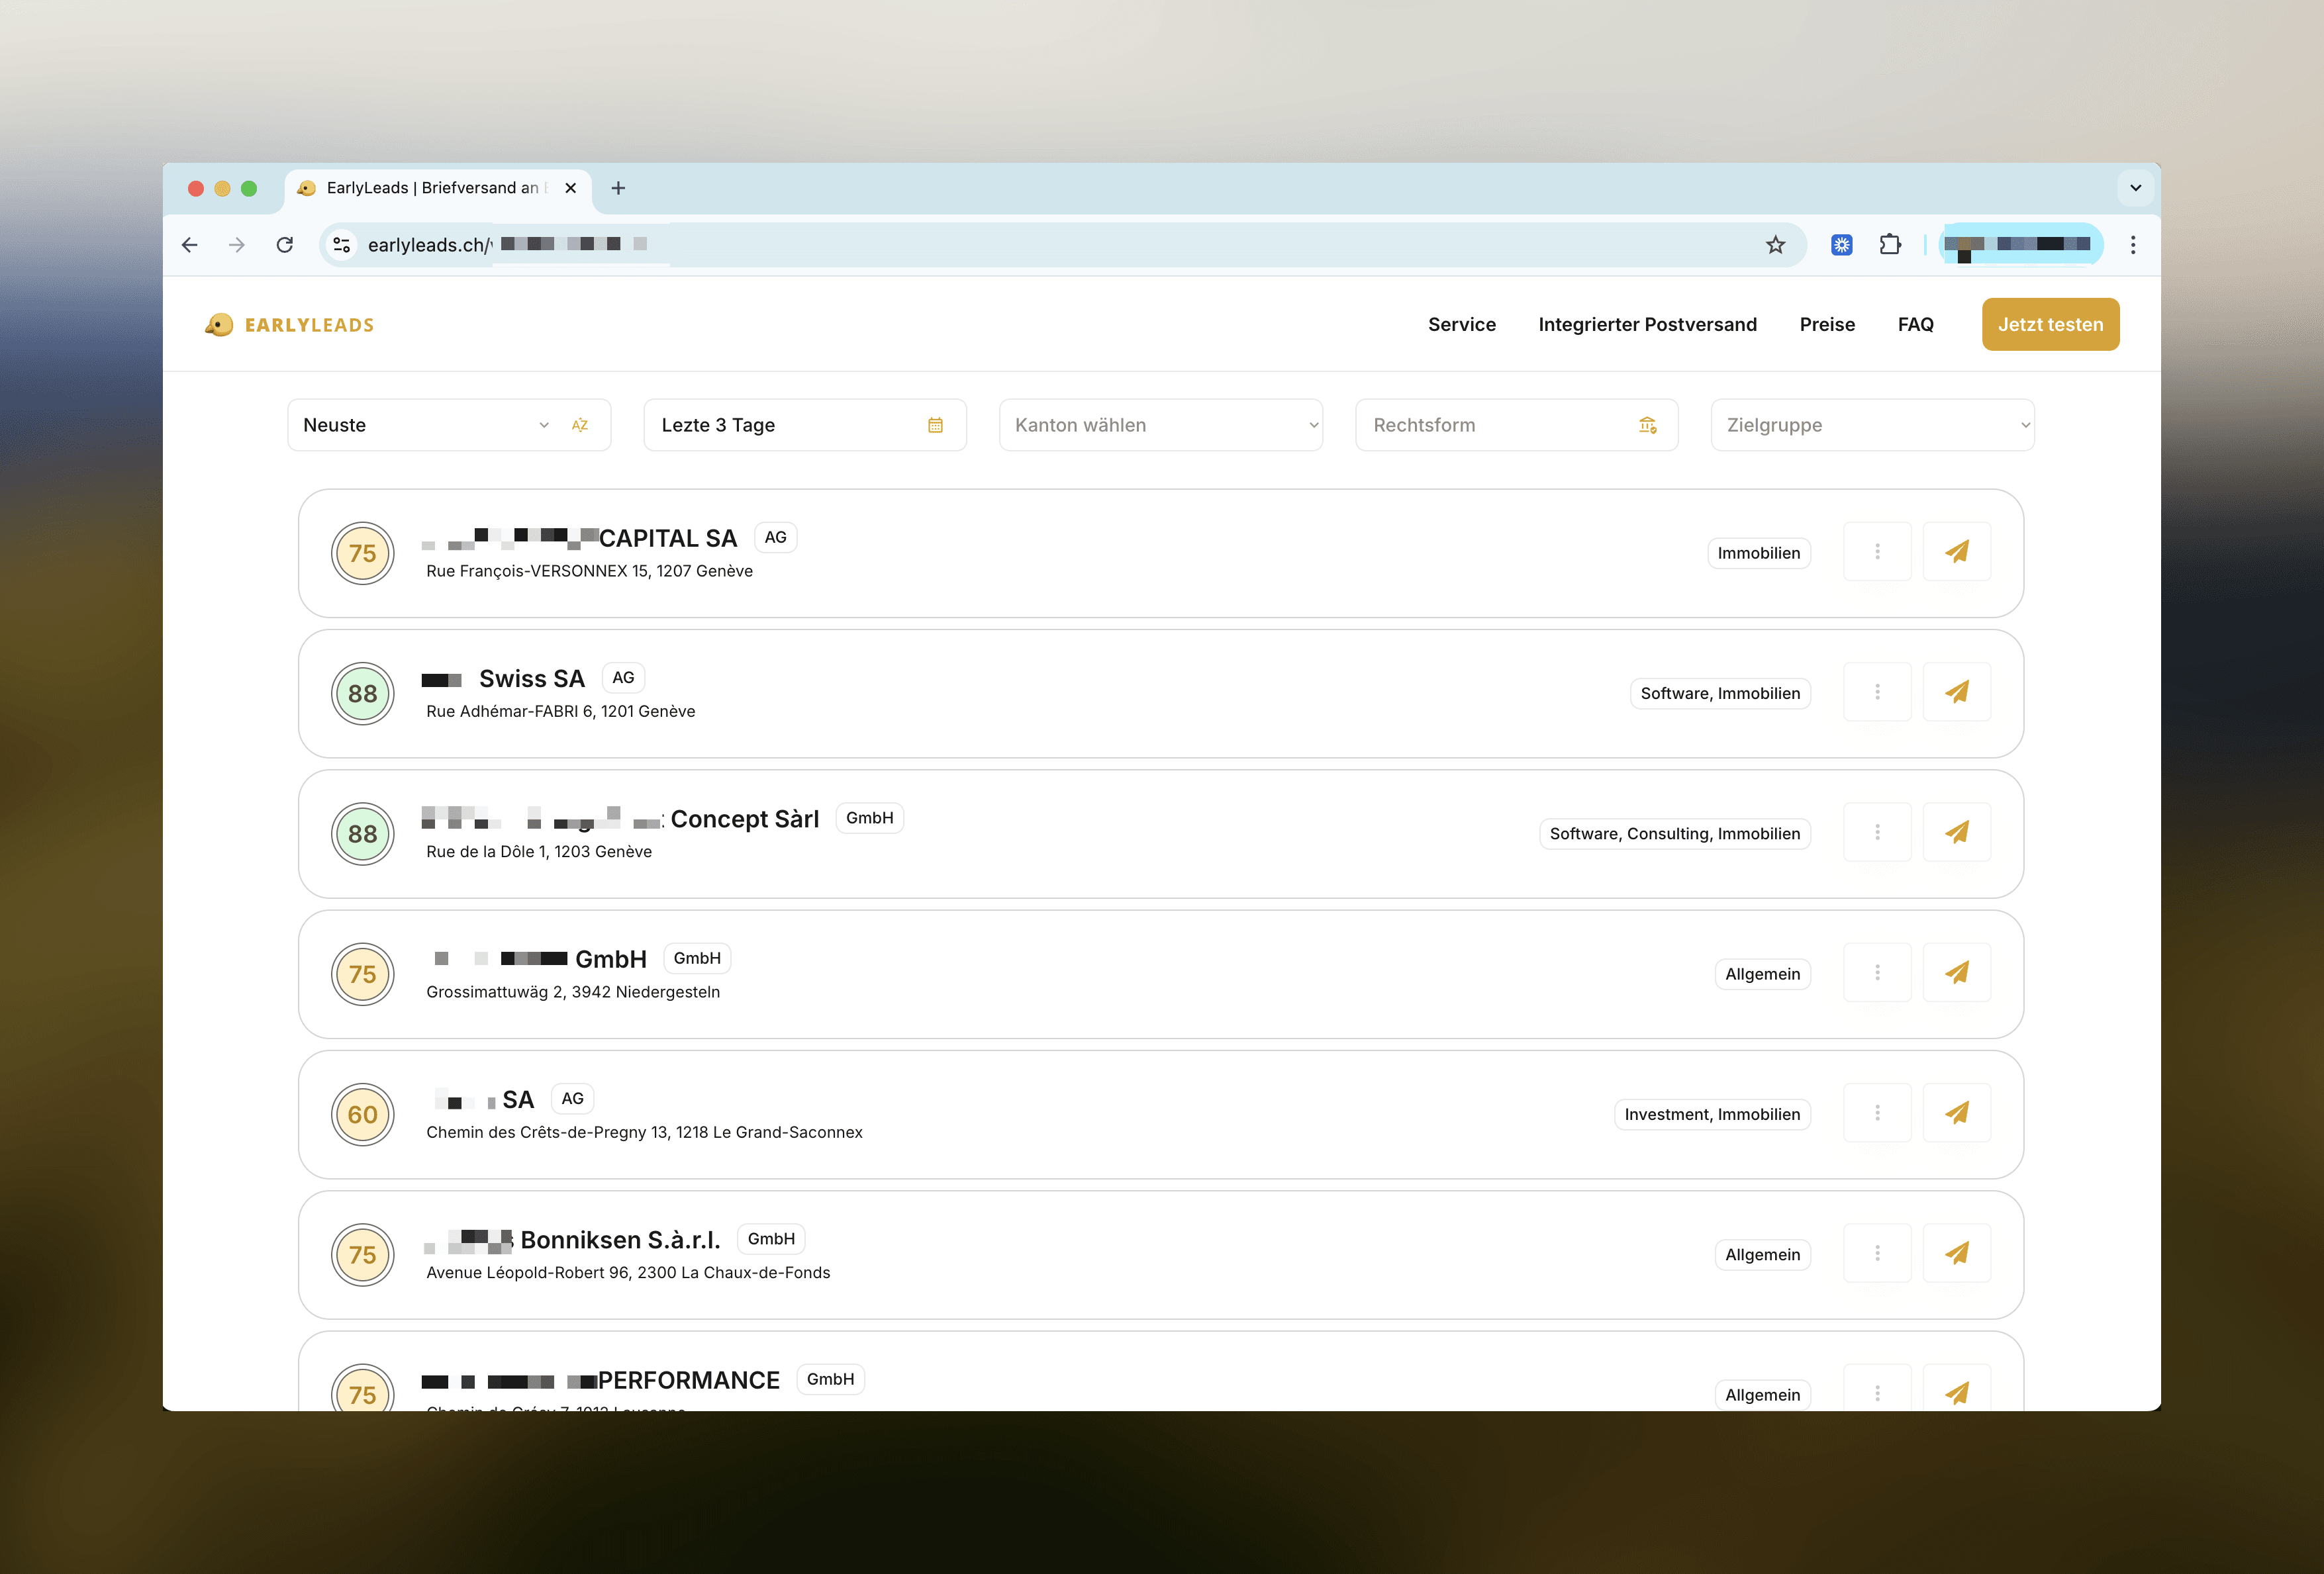The image size is (2324, 1574).
Task: Open browser extensions puzzle icon
Action: pyautogui.click(x=1889, y=245)
